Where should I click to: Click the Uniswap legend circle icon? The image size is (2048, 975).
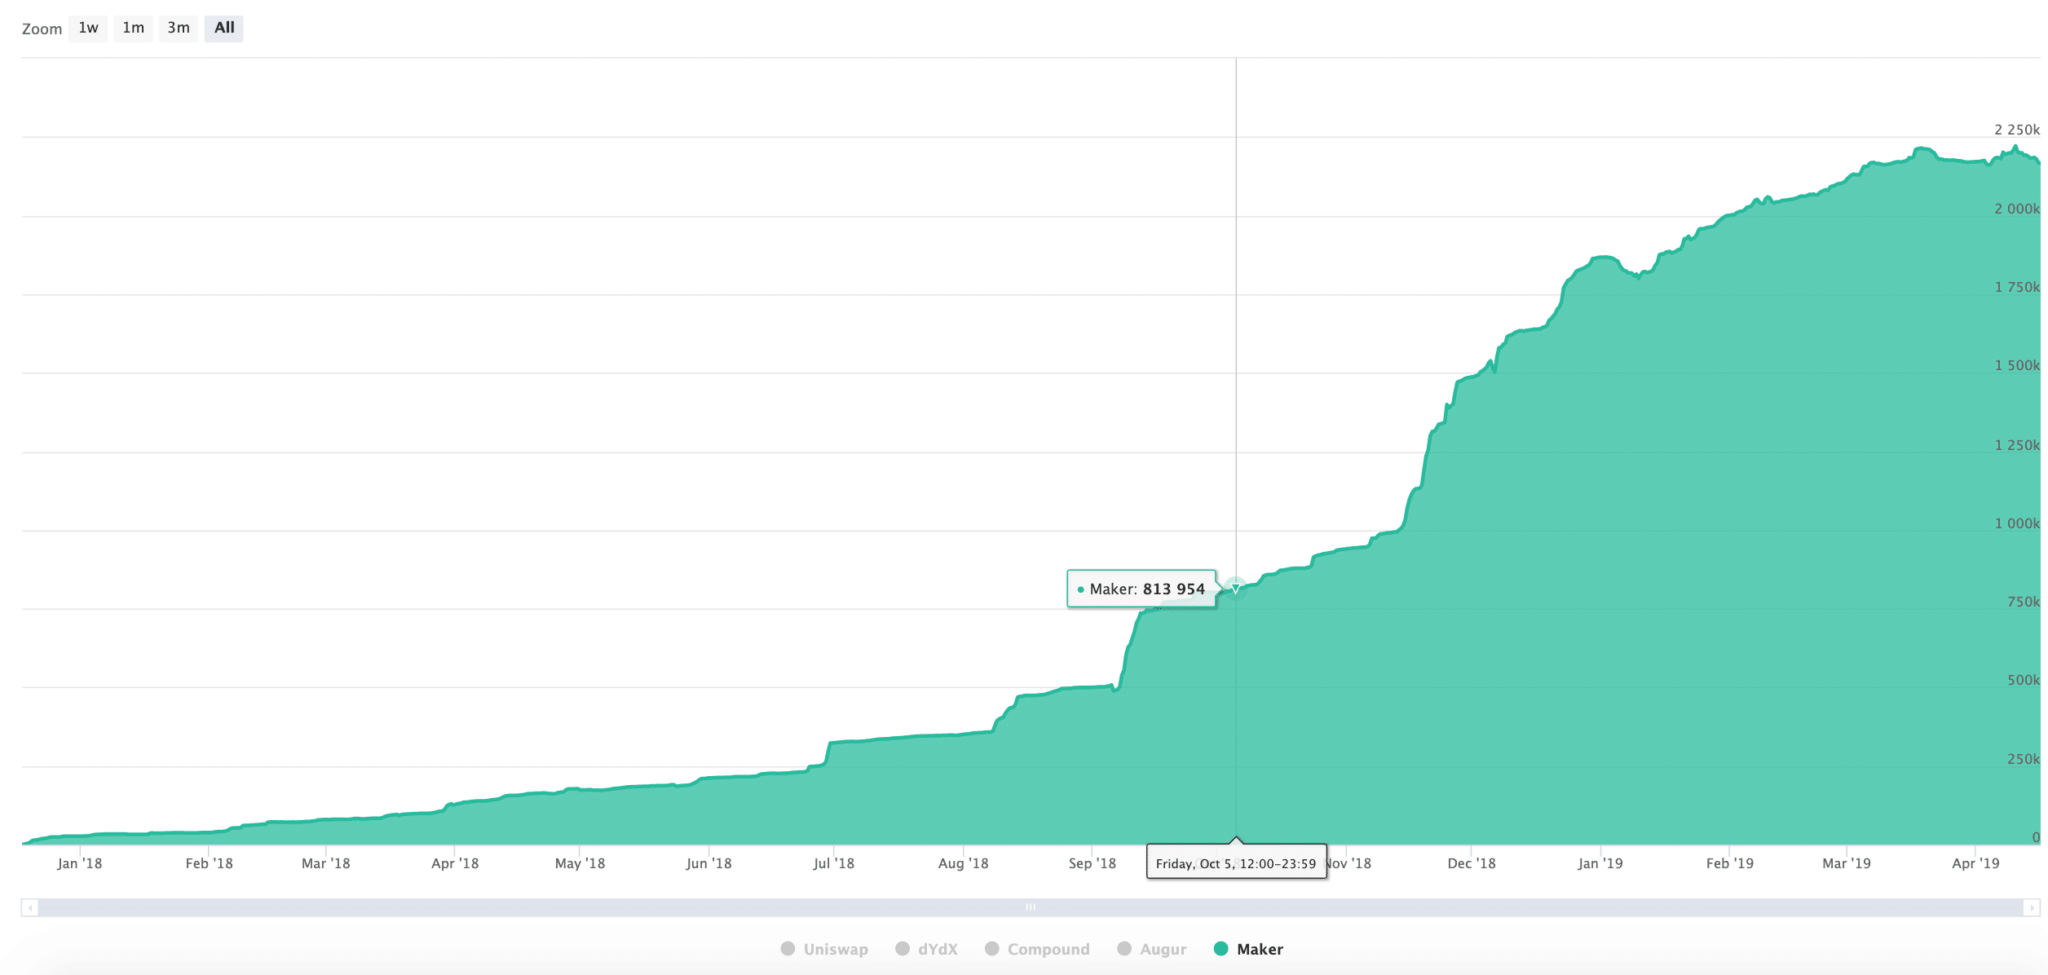[787, 948]
